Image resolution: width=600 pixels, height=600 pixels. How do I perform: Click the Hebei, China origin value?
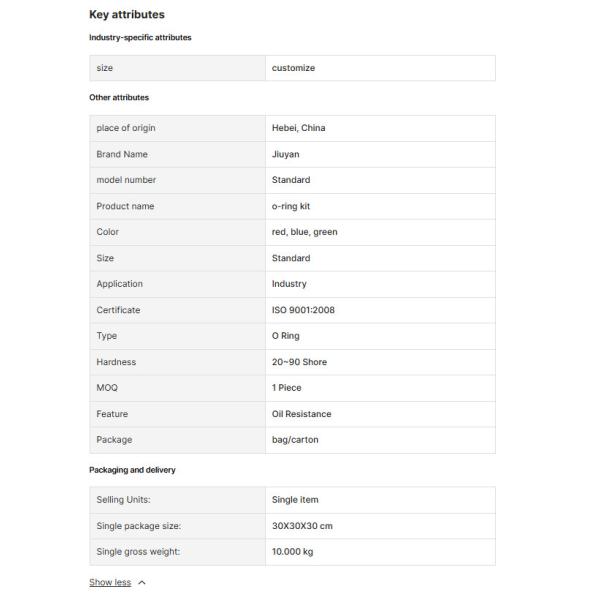pyautogui.click(x=298, y=128)
